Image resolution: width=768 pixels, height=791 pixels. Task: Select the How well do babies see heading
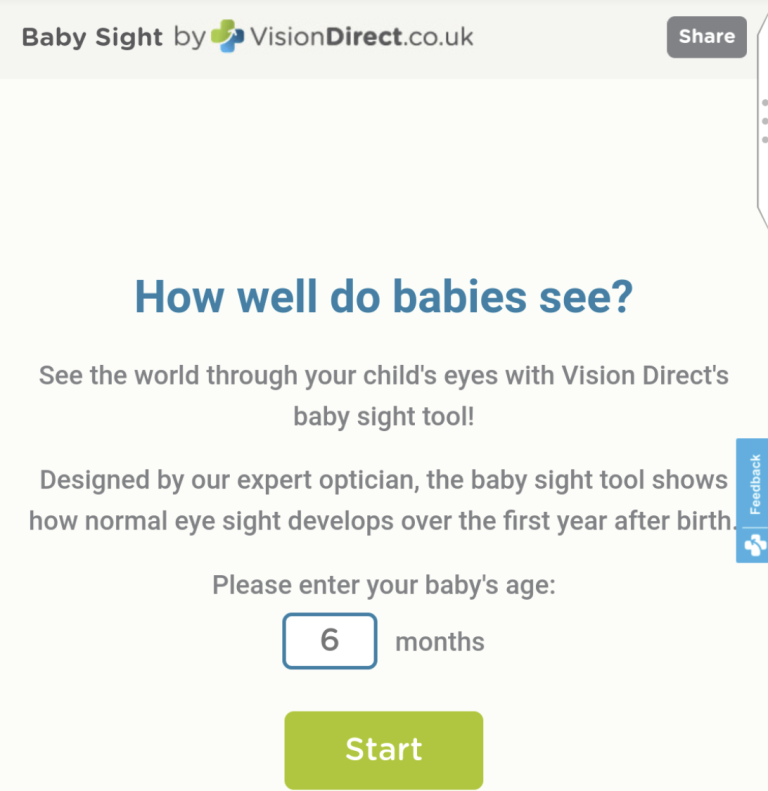(383, 297)
